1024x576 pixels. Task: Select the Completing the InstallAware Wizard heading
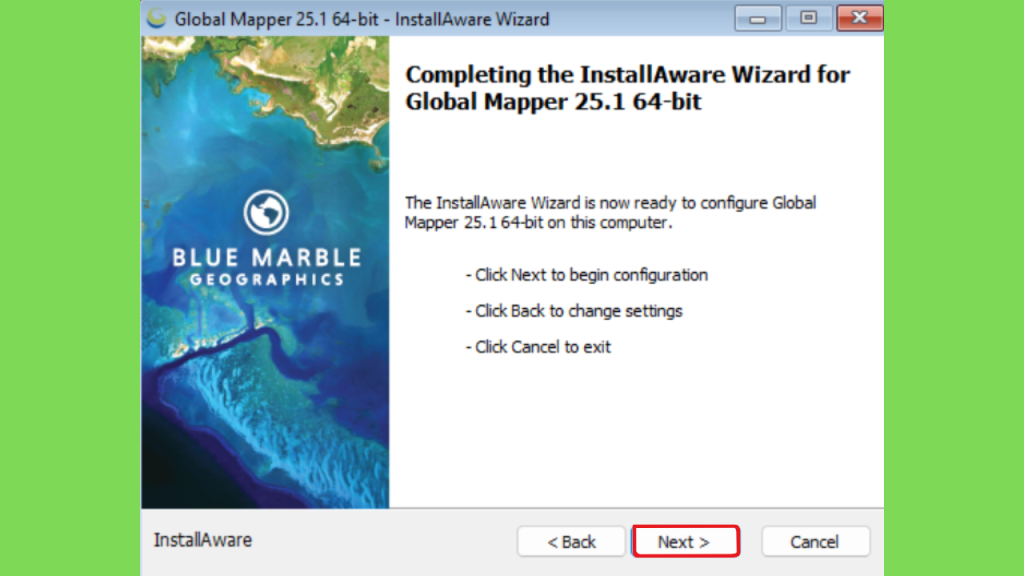(627, 88)
